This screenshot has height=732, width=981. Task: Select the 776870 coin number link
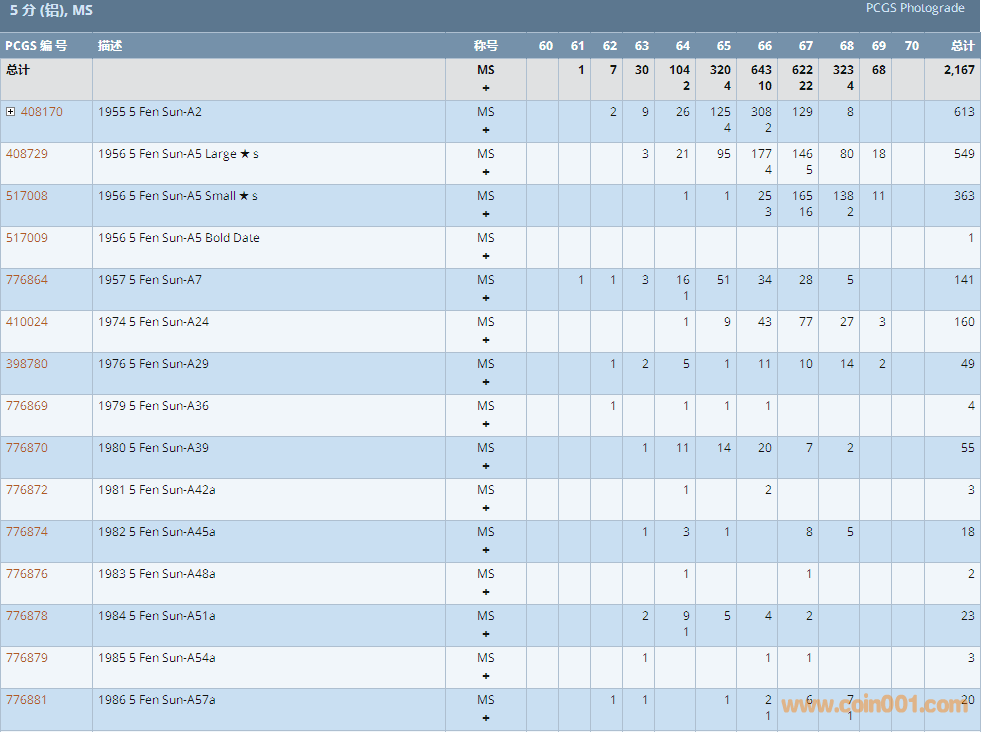coord(26,448)
